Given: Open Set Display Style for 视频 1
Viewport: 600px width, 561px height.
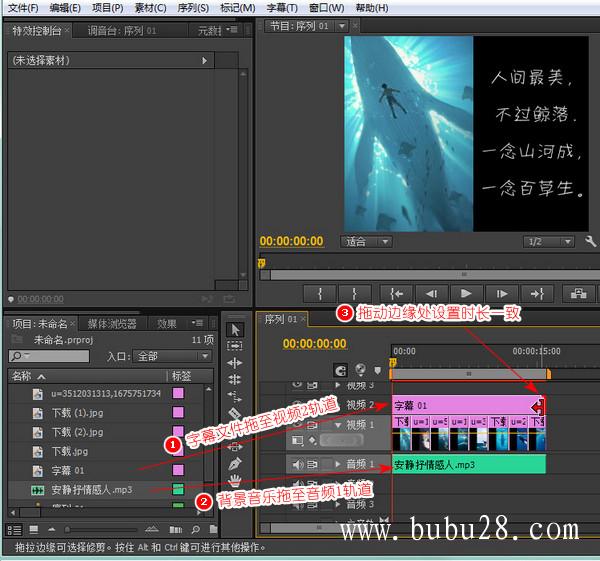Looking at the screenshot, I should (x=297, y=441).
